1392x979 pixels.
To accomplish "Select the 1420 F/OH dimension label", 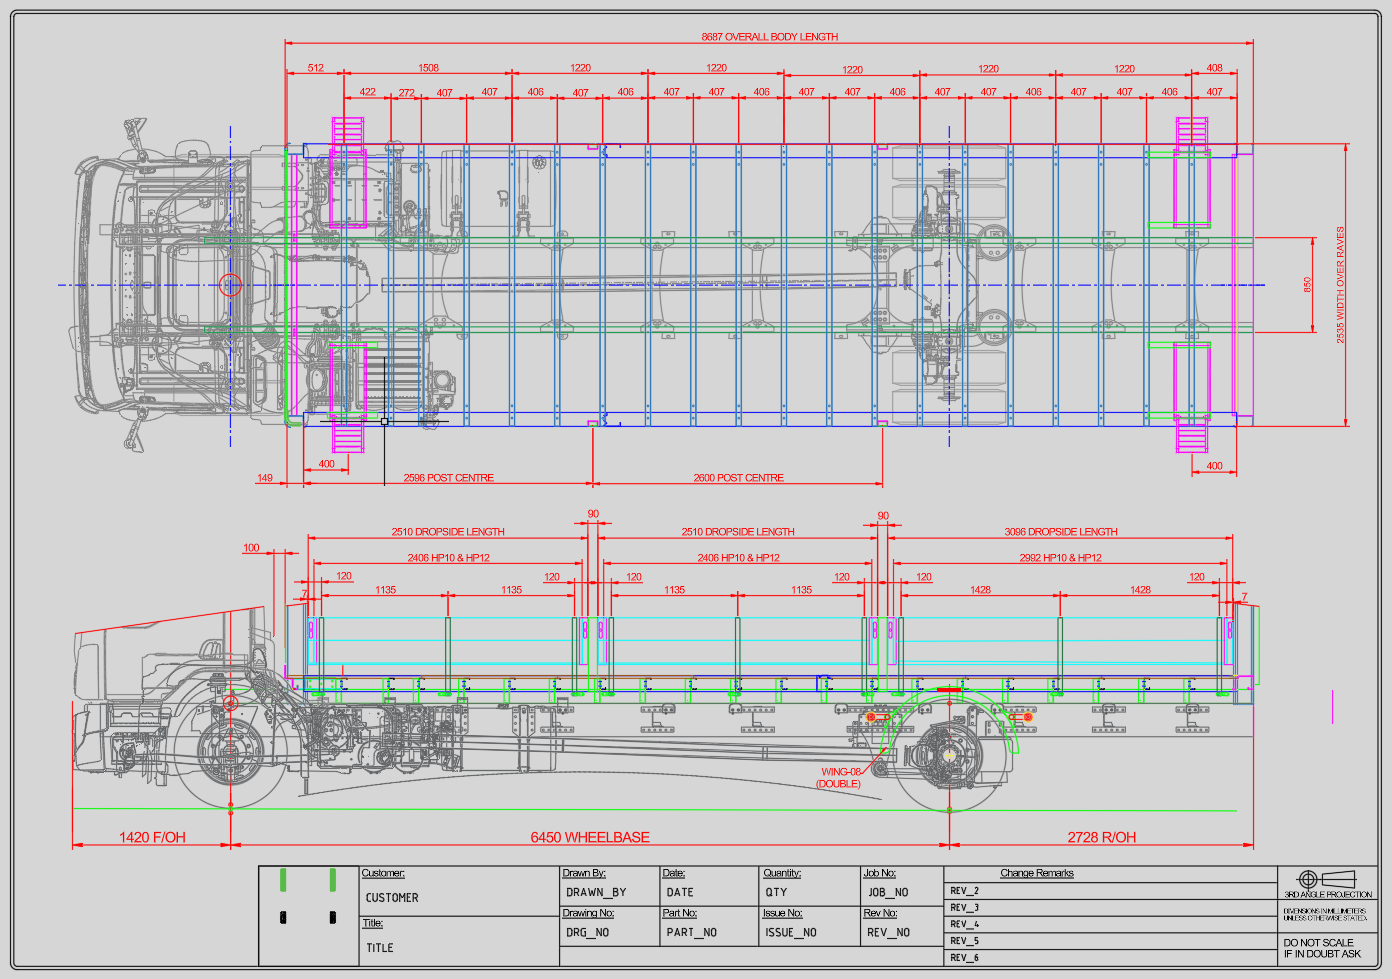I will [x=152, y=838].
